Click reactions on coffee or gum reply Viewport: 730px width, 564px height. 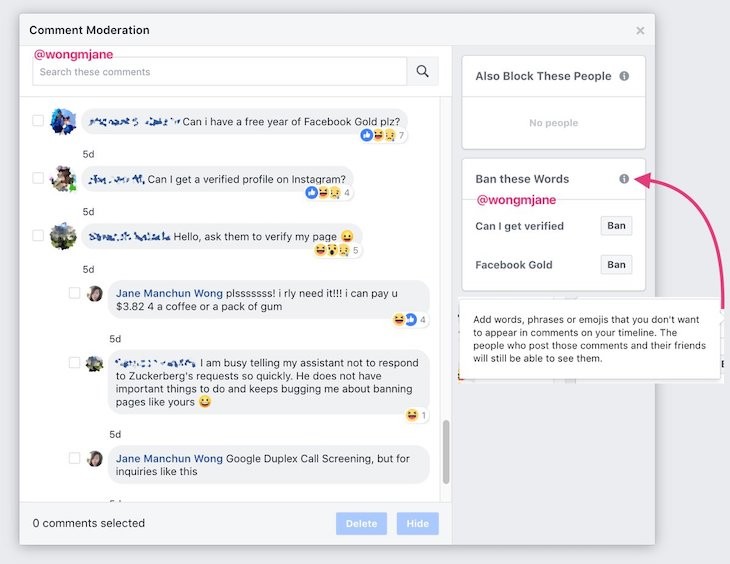pyautogui.click(x=409, y=319)
